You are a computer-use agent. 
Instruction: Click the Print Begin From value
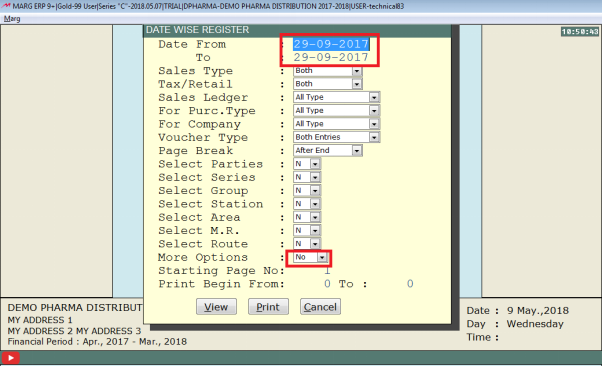tap(327, 284)
